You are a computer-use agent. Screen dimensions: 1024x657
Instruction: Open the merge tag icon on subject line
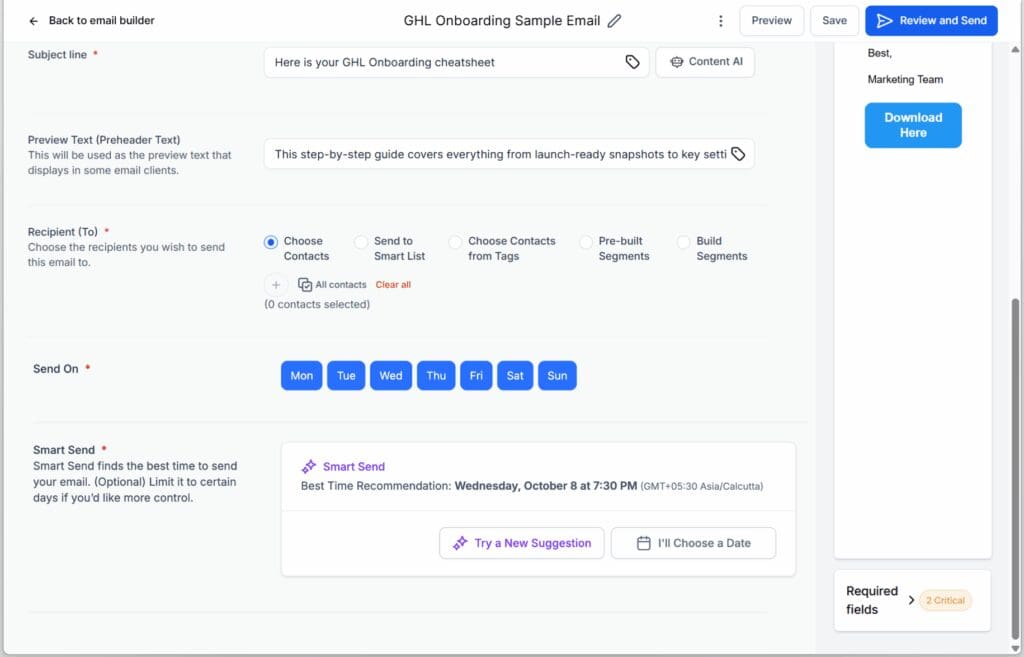click(632, 61)
